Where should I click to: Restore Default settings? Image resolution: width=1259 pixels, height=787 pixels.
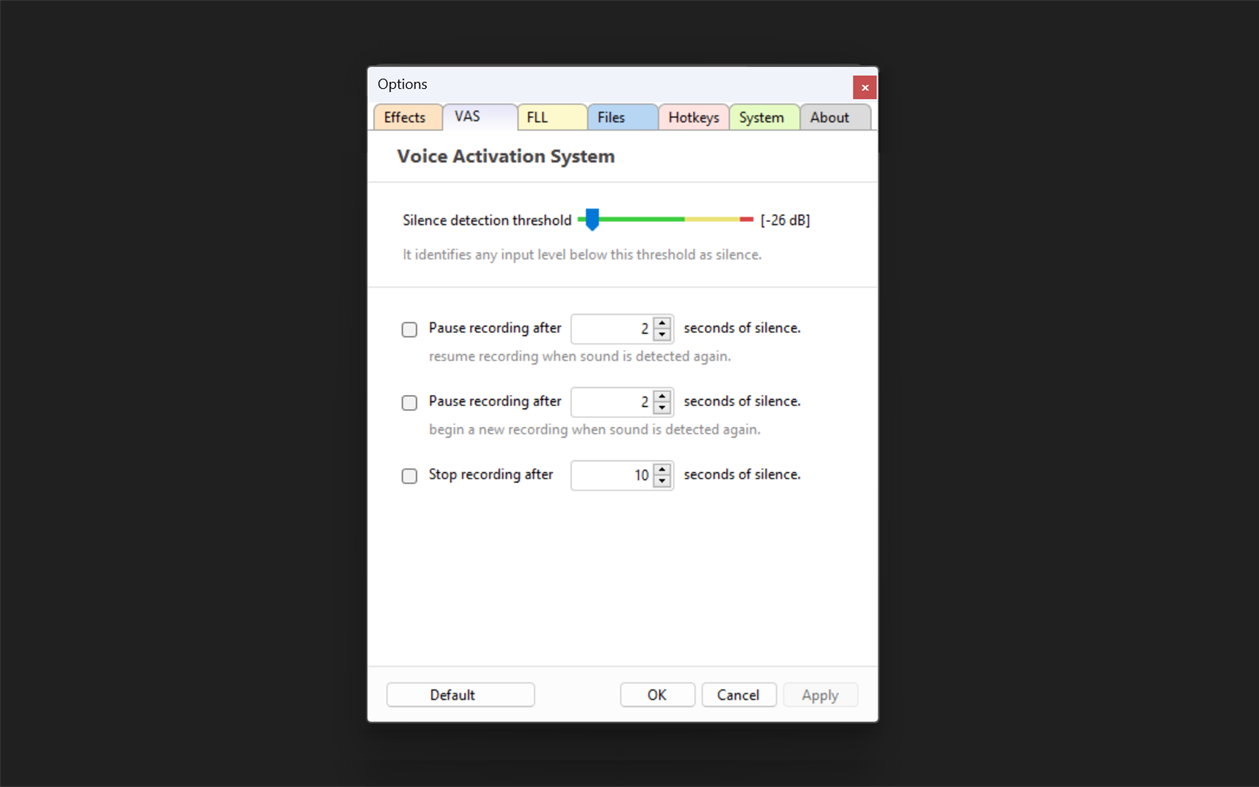(460, 694)
